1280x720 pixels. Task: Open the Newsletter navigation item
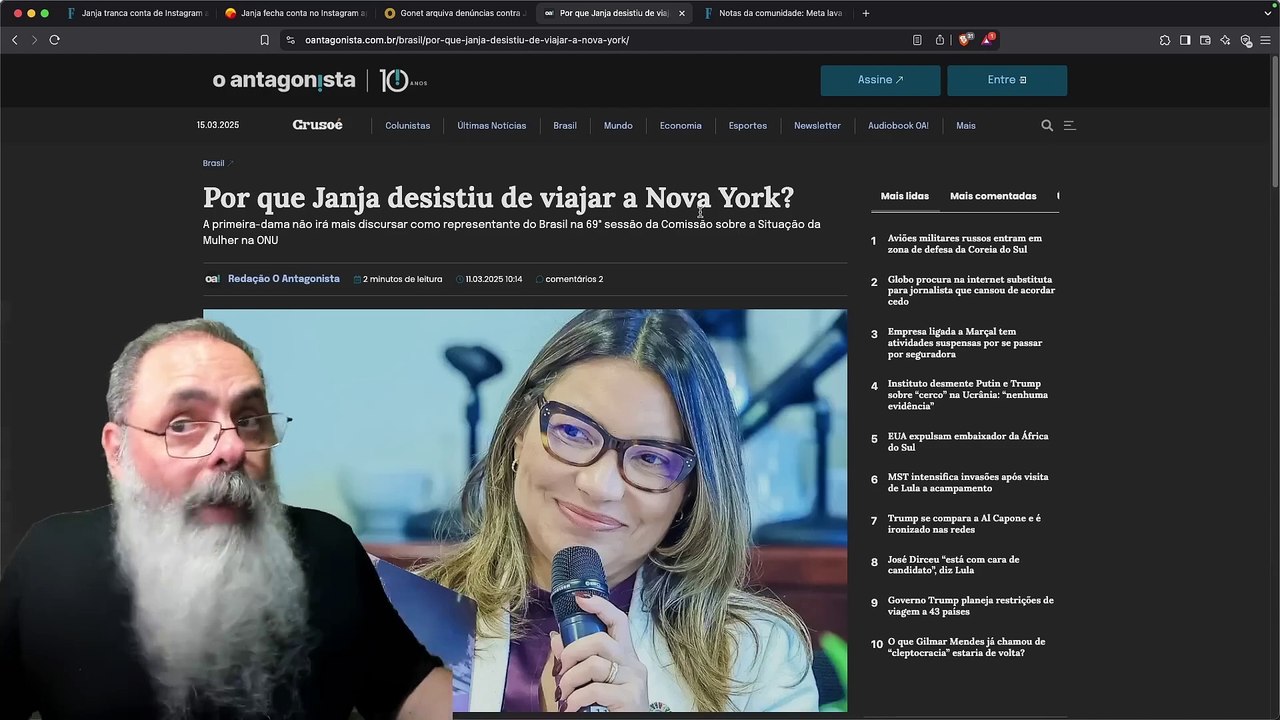pyautogui.click(x=817, y=126)
